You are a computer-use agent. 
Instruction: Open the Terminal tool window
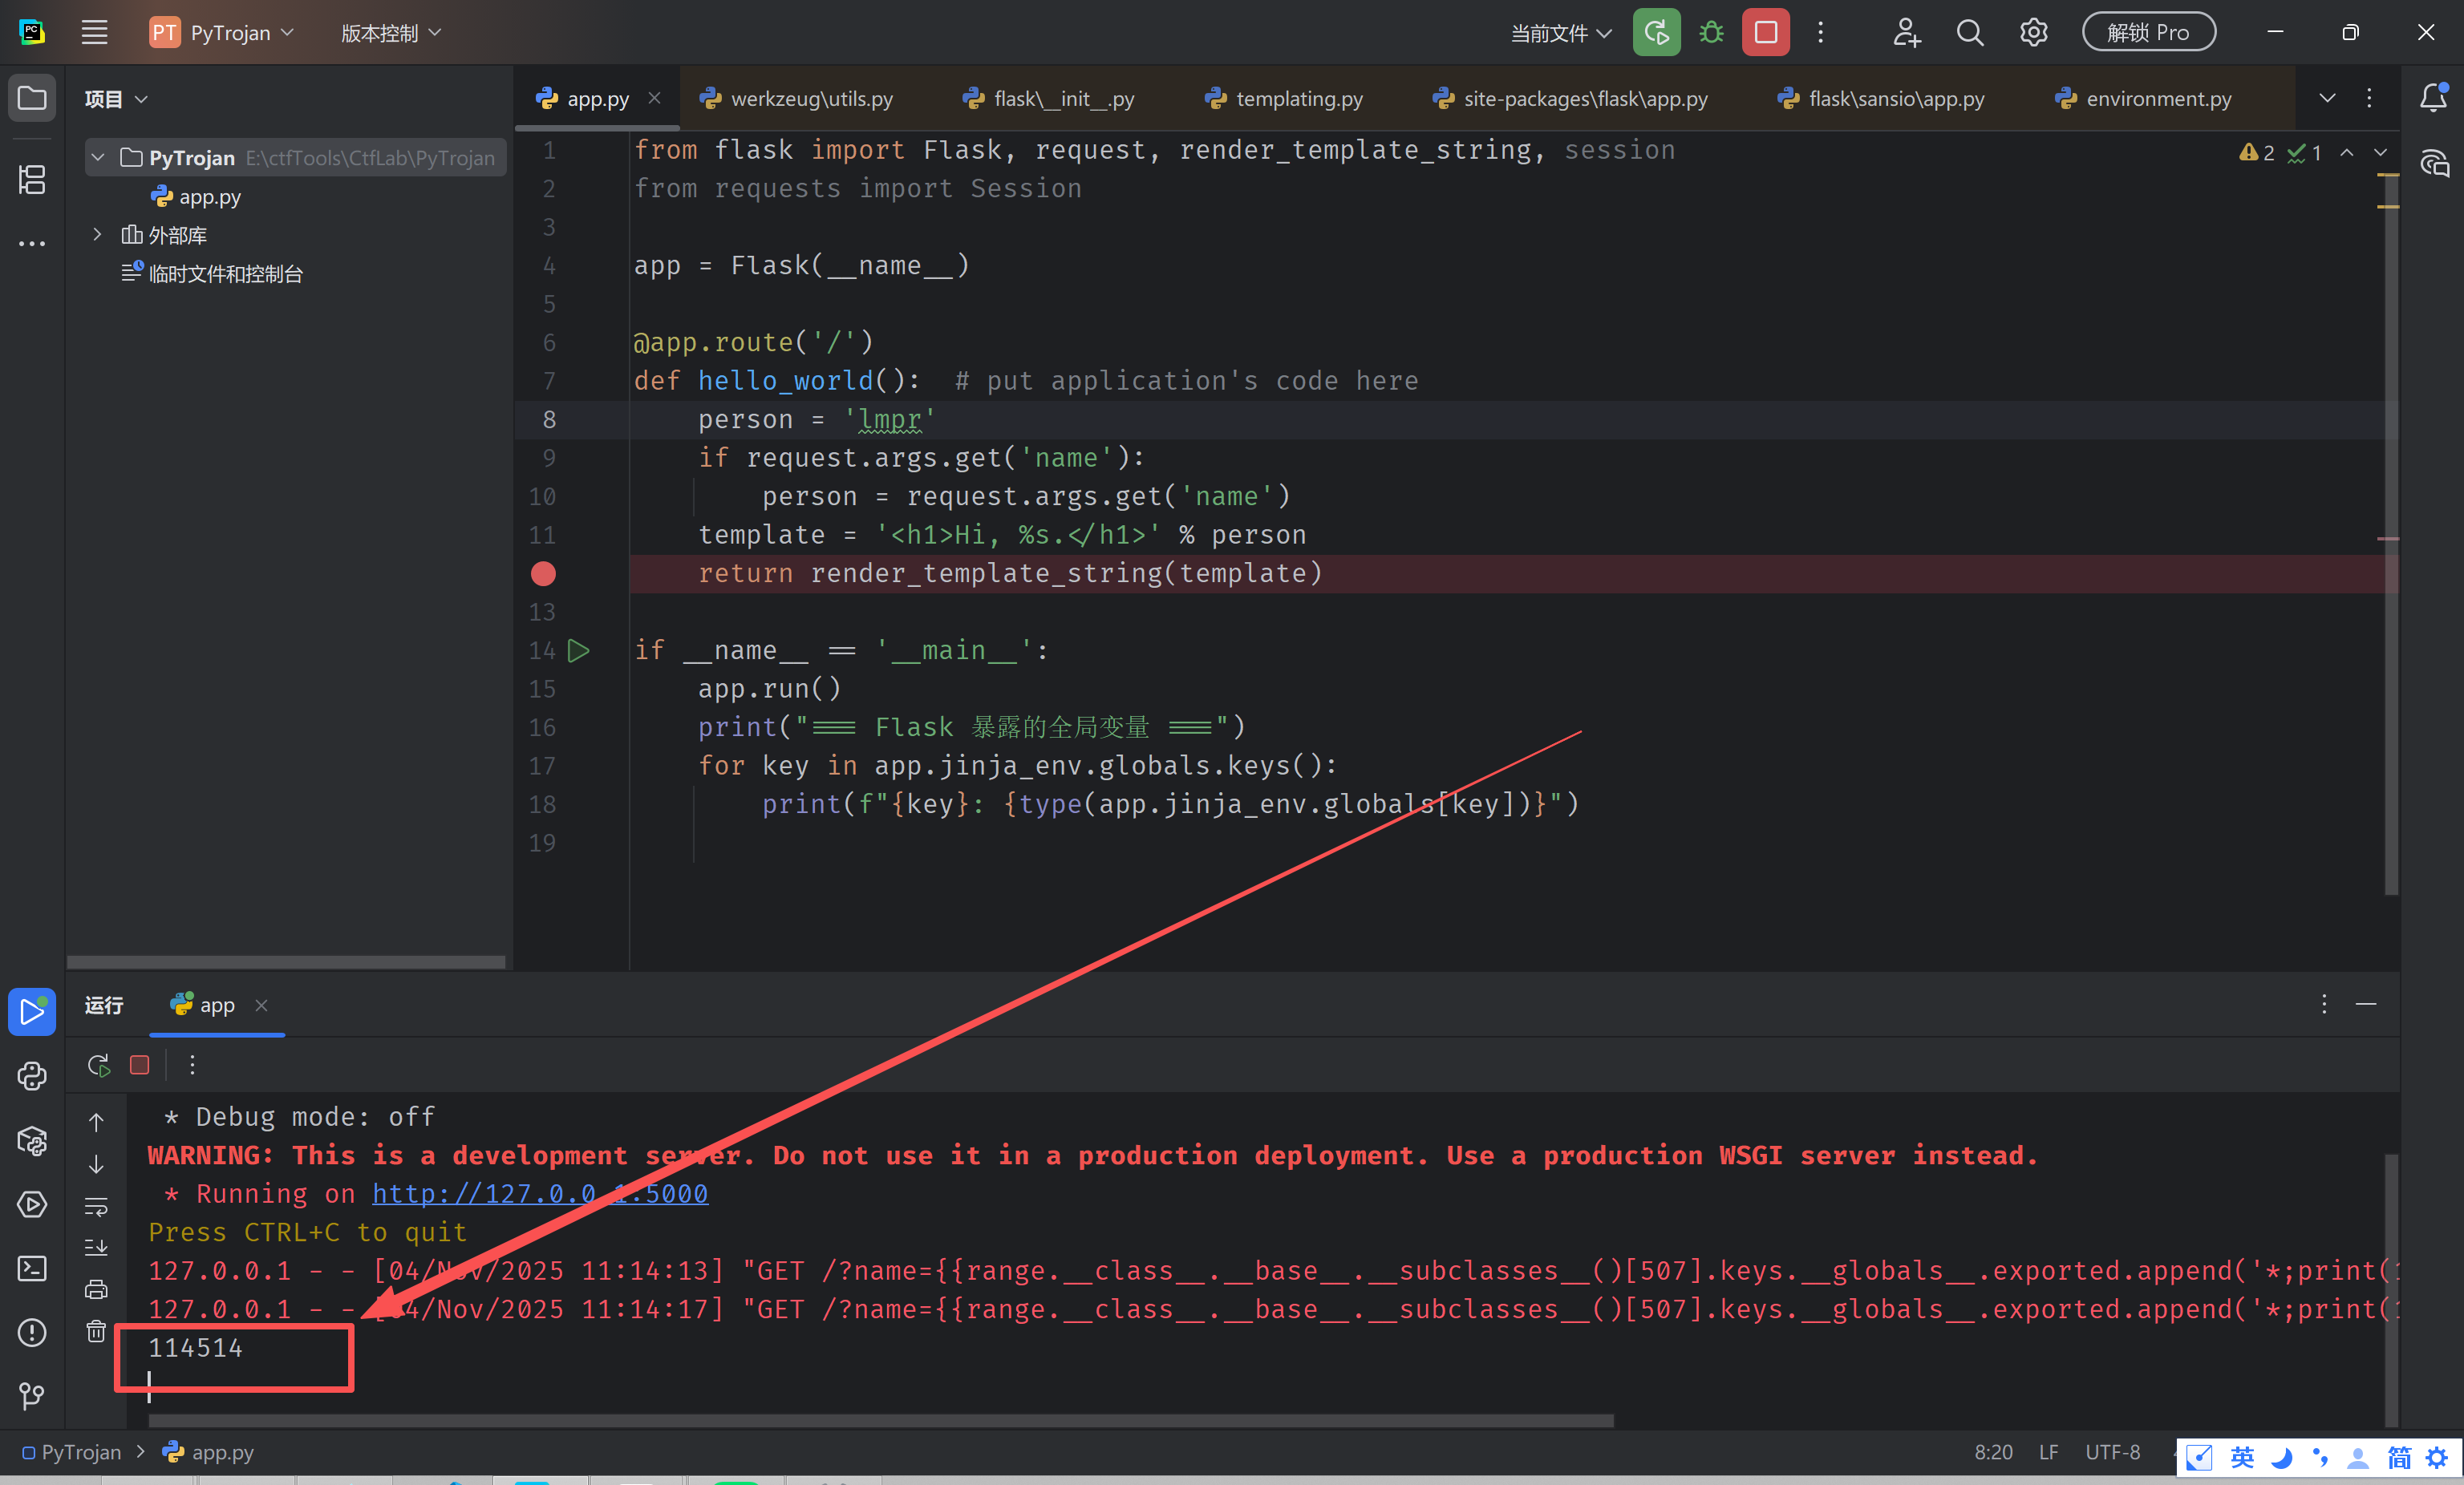tap(32, 1268)
